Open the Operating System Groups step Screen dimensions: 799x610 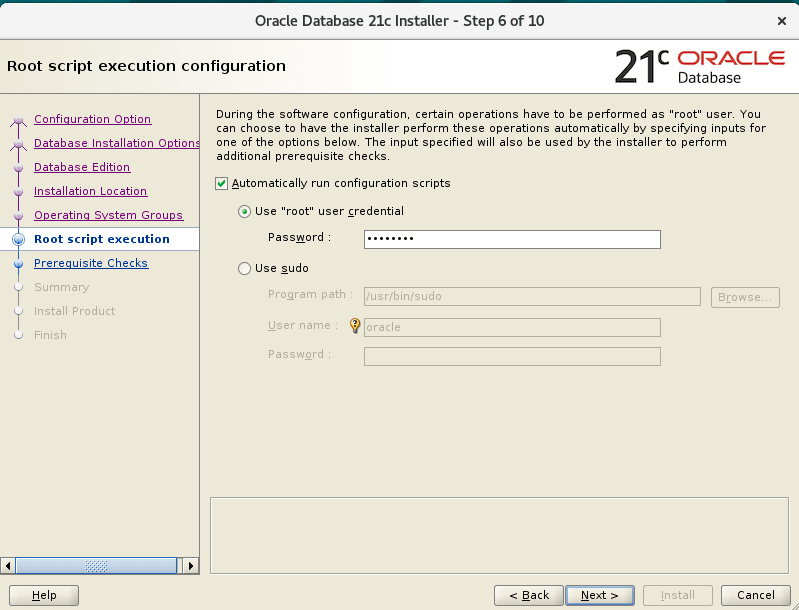(108, 215)
